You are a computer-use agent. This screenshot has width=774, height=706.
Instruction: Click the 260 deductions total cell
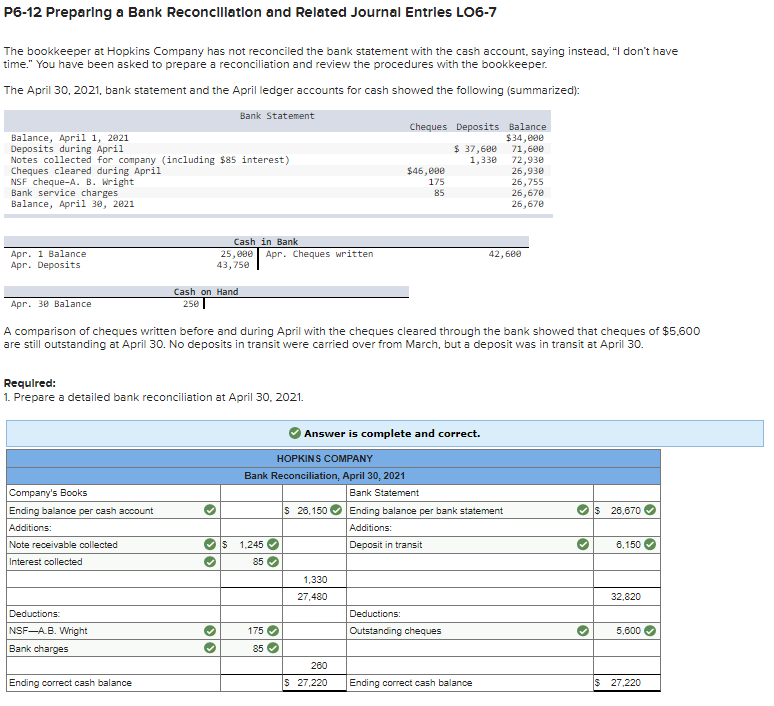coord(314,666)
